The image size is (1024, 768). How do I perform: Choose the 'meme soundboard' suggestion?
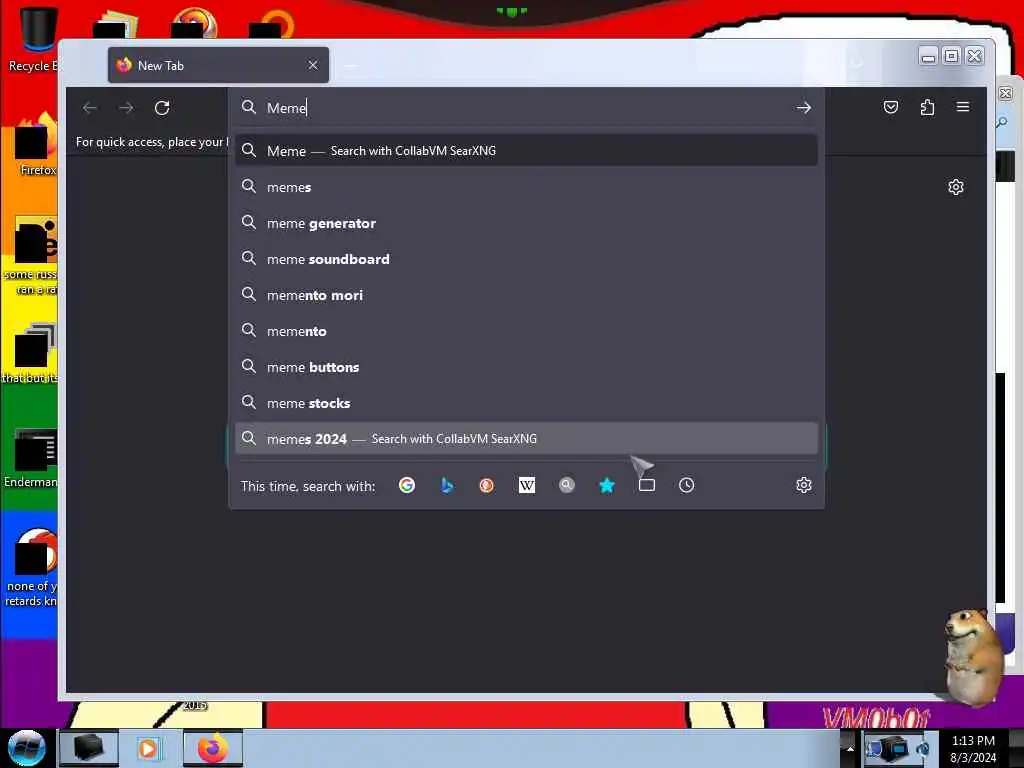526,259
